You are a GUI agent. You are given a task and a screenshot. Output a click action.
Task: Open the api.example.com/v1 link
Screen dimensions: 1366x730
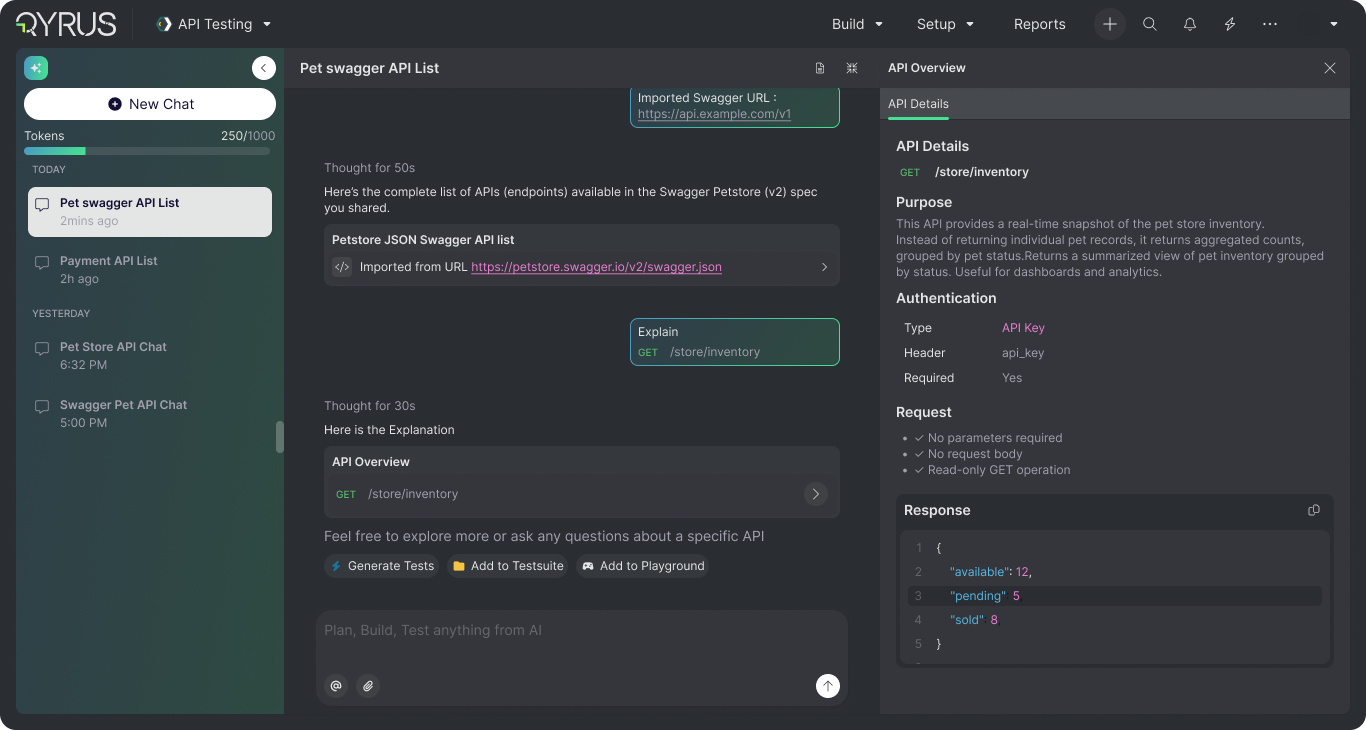coord(714,114)
